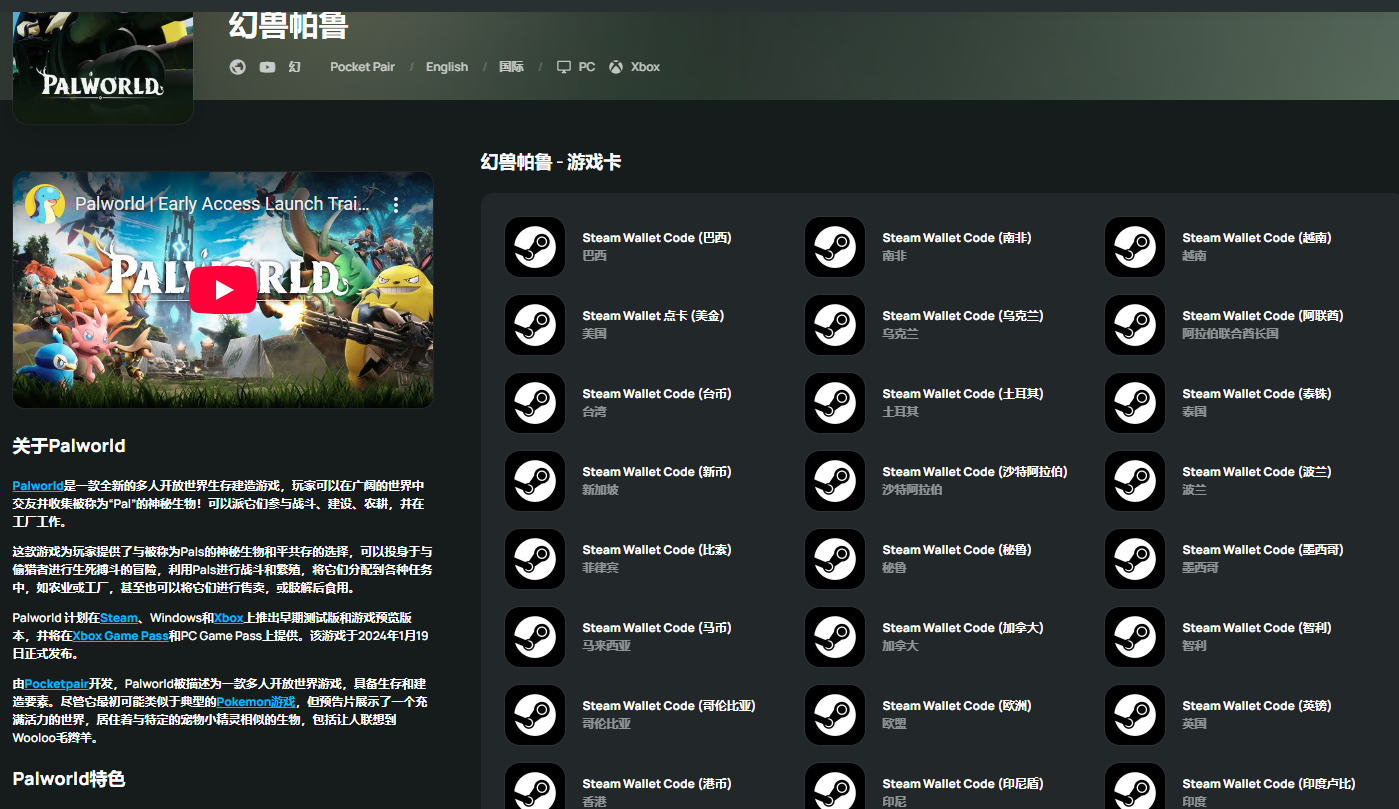The image size is (1399, 809).
Task: Select Steam Wallet Code (智利) title text
Action: (x=1257, y=628)
